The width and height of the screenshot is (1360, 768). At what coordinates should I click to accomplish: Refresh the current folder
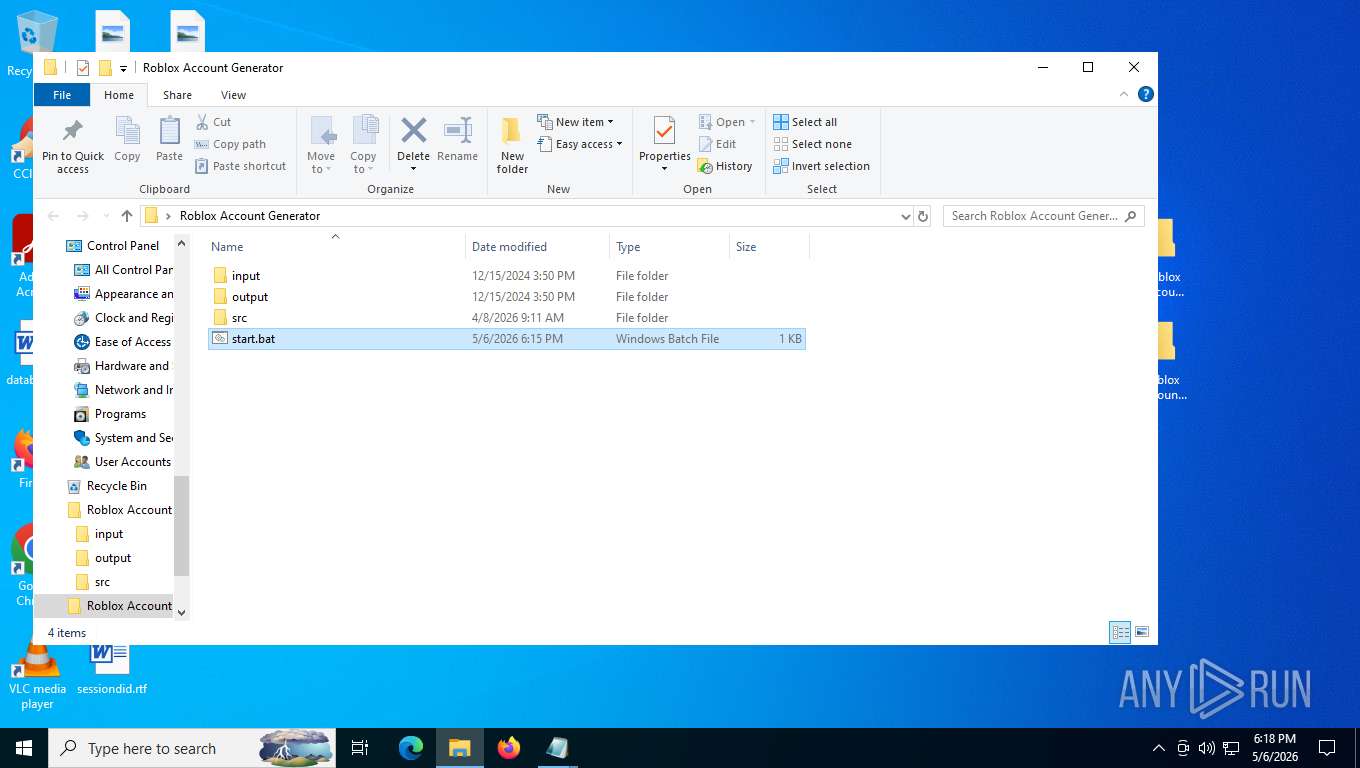923,216
